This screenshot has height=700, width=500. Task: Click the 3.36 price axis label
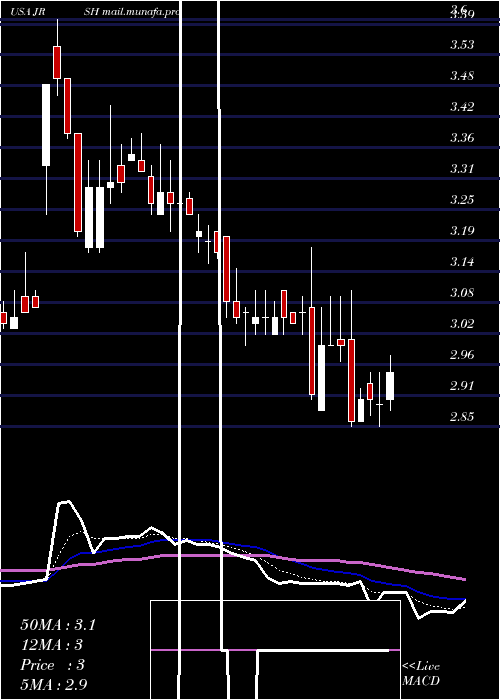coord(462,138)
